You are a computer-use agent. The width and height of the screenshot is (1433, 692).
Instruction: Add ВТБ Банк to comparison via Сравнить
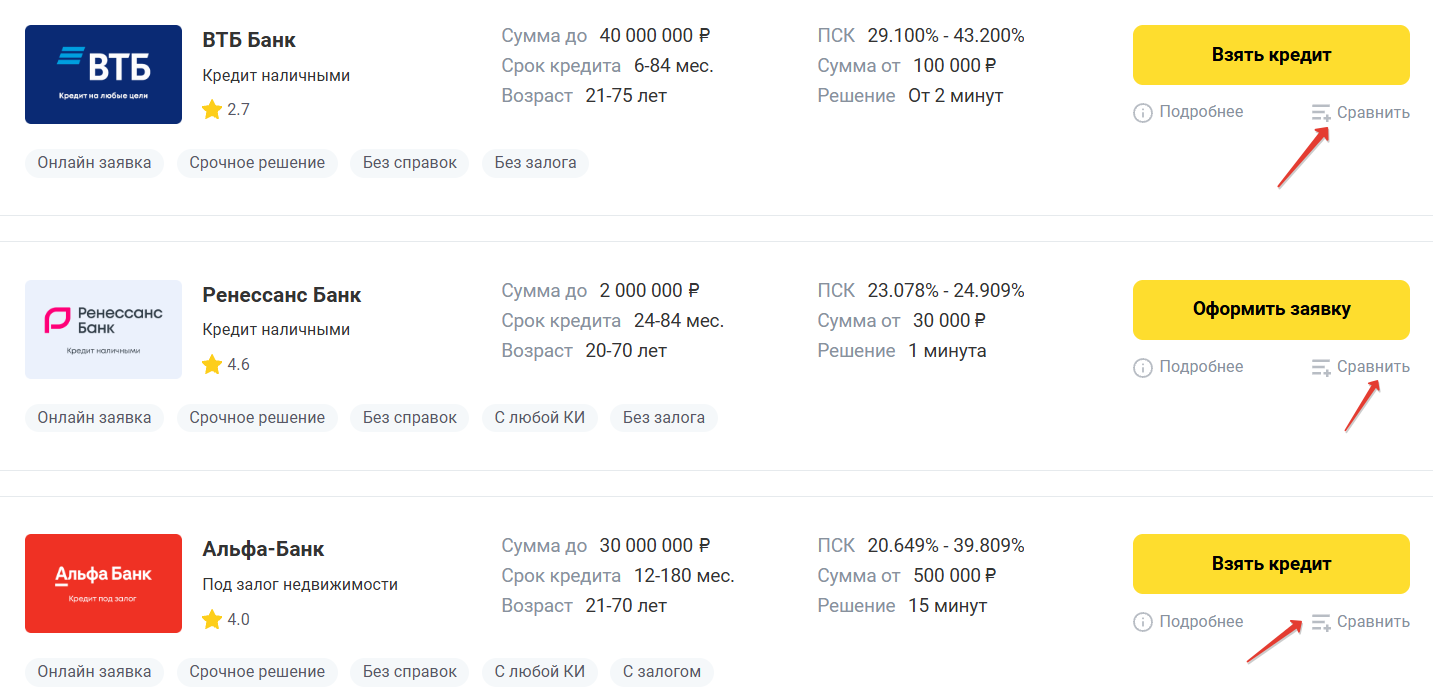(x=1373, y=113)
